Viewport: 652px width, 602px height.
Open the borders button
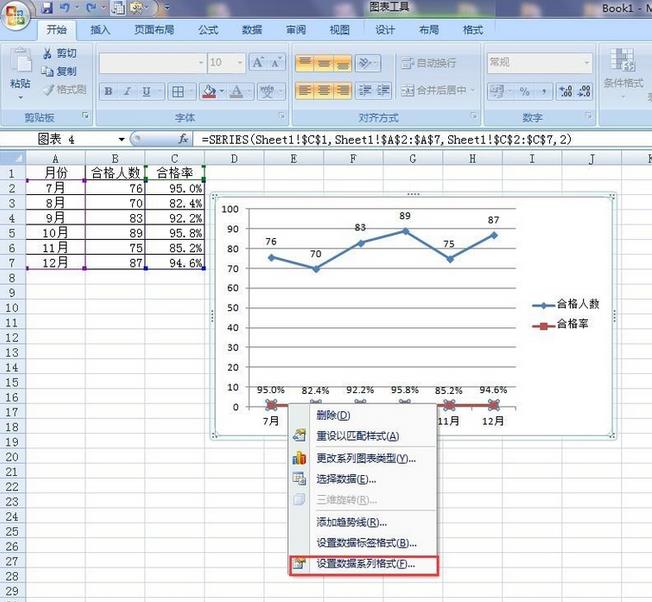point(178,91)
